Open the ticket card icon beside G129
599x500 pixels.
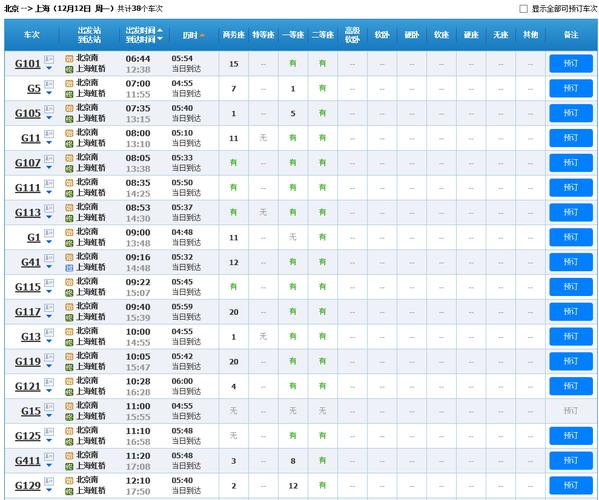49,481
